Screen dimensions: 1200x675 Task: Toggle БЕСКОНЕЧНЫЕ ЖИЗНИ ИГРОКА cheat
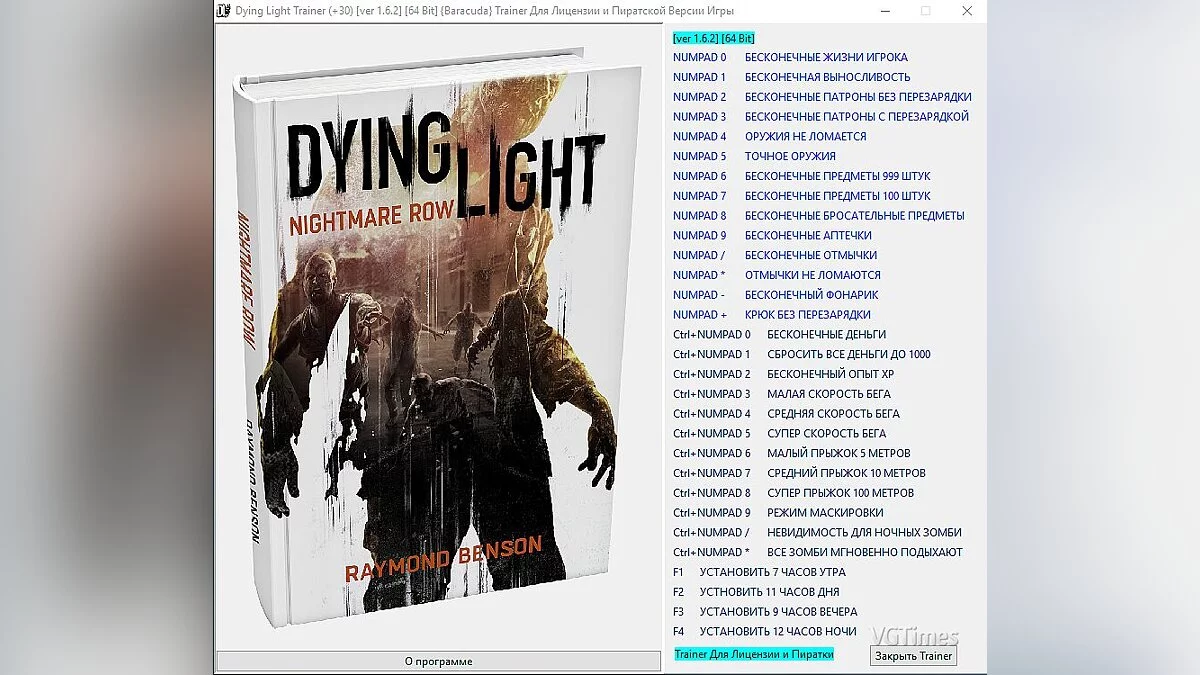click(x=825, y=57)
